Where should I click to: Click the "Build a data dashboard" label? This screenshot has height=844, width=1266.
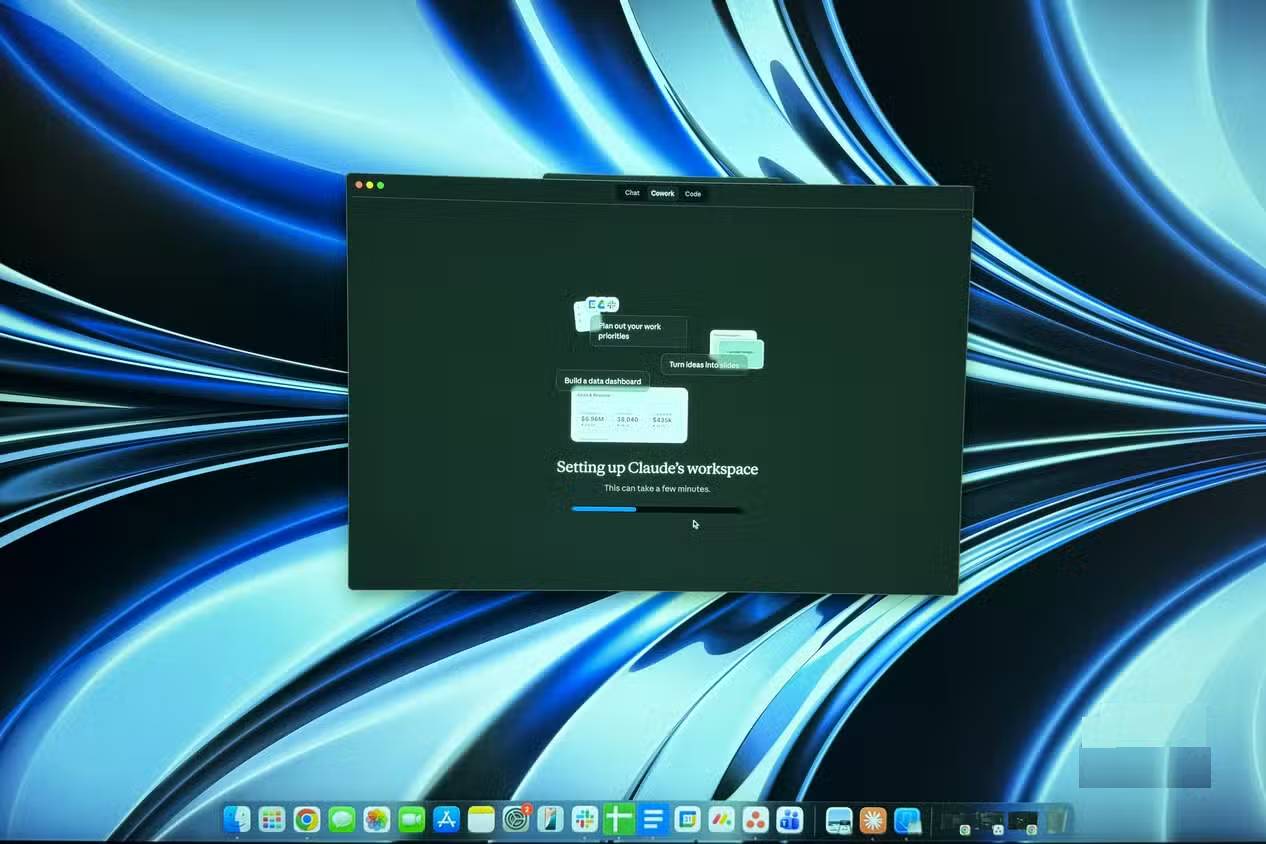pyautogui.click(x=603, y=381)
